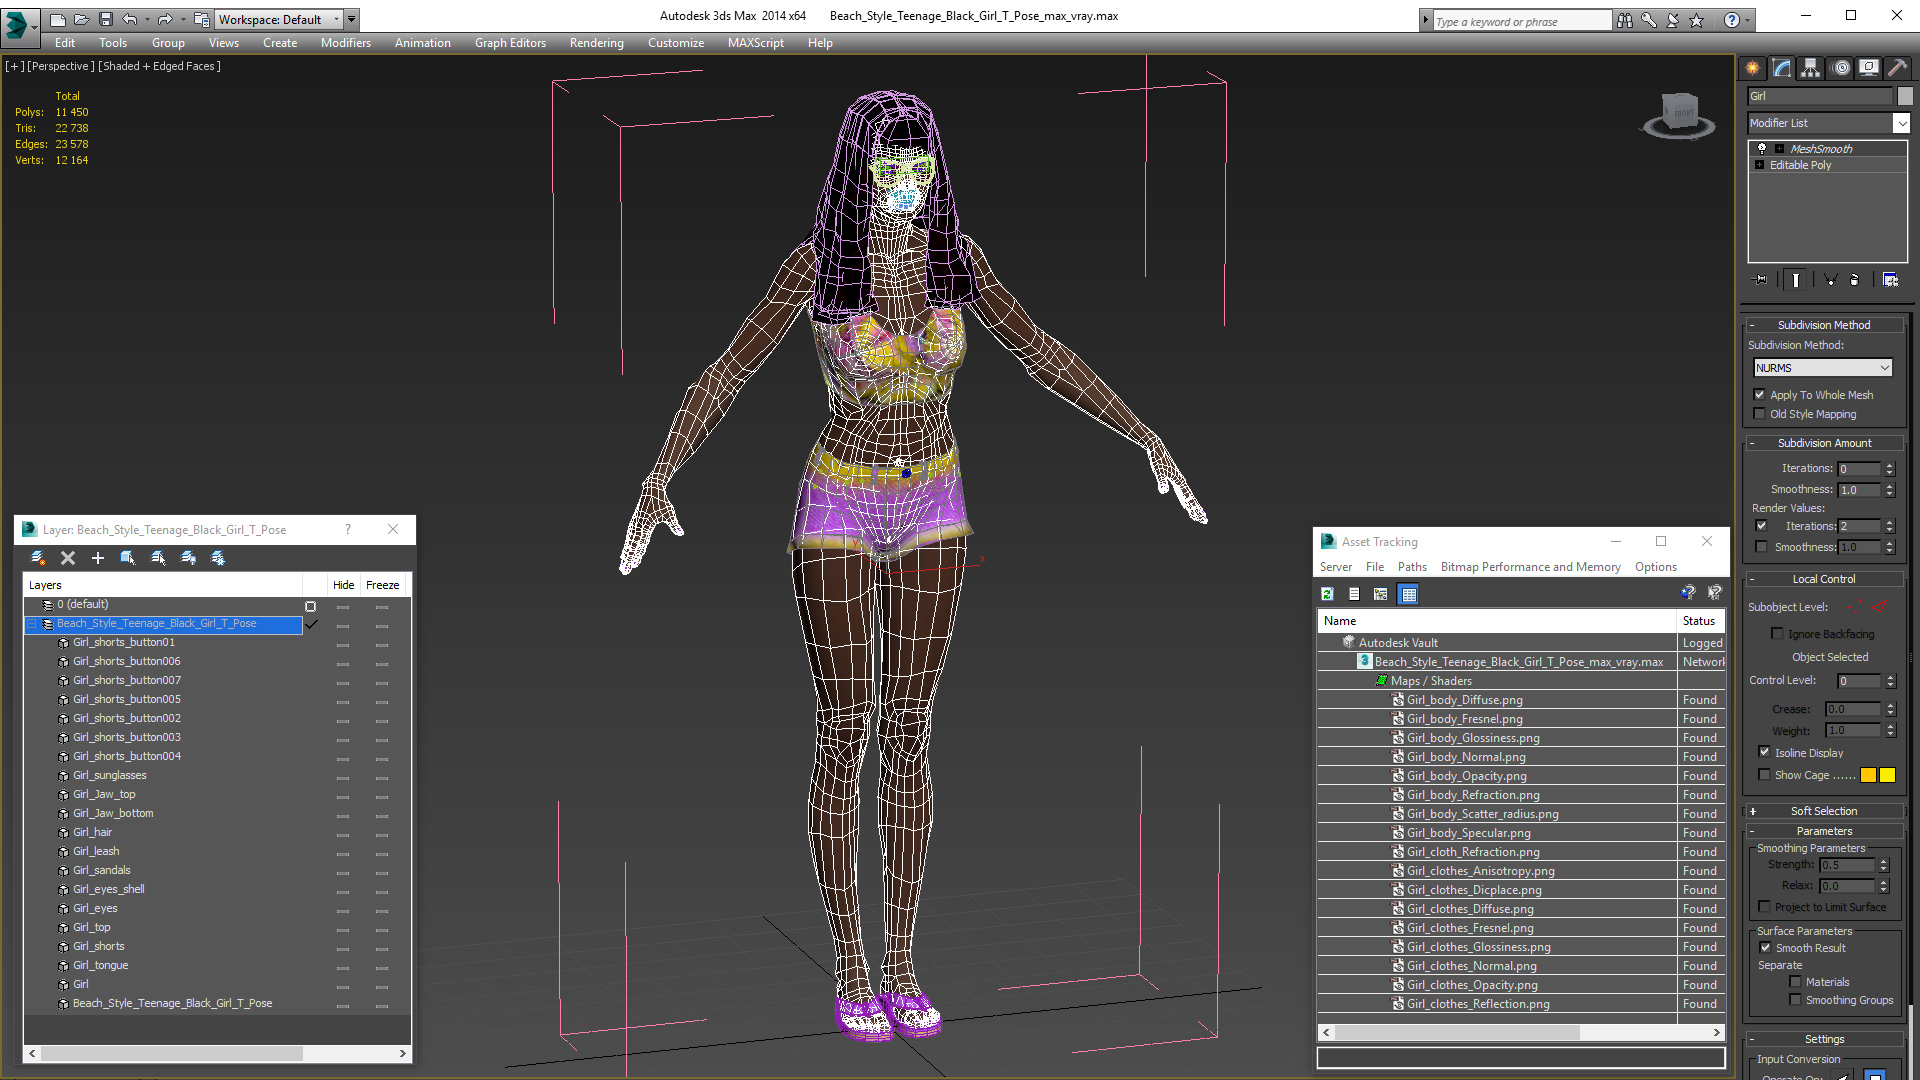Click the Pin Stack icon
The width and height of the screenshot is (1920, 1080).
pos(1761,280)
